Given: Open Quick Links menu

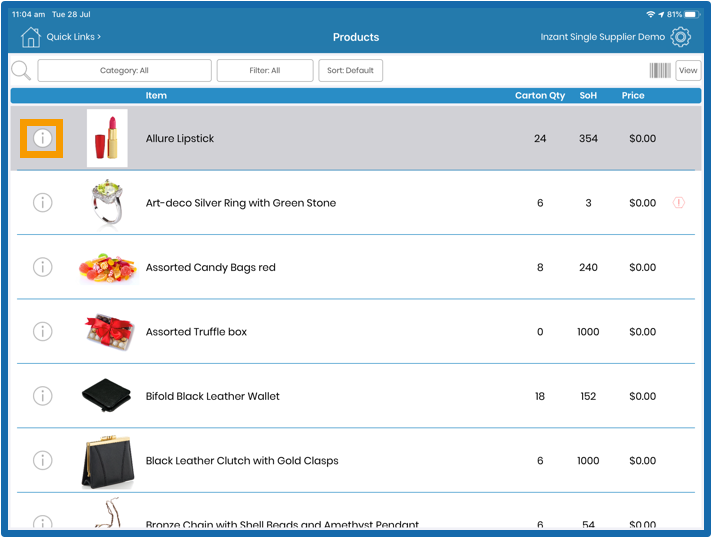Looking at the screenshot, I should tap(74, 37).
